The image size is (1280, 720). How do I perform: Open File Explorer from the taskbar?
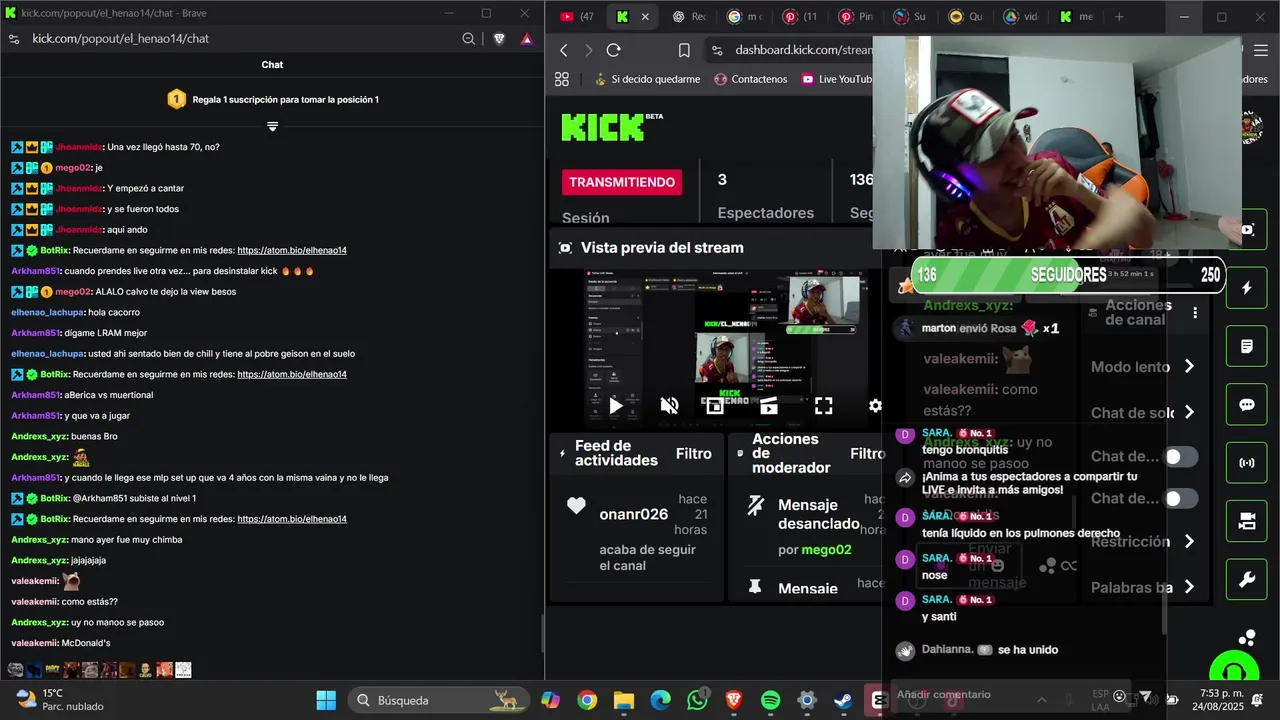coord(623,700)
